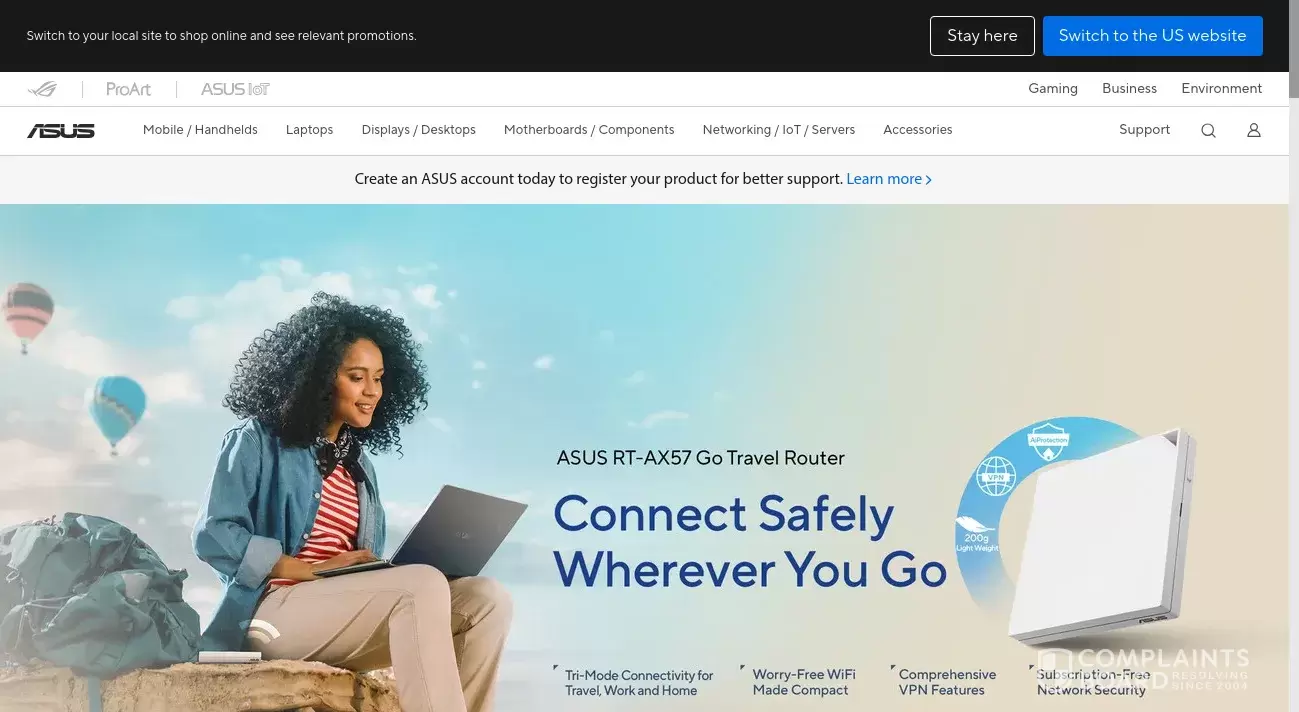Select Displays / Desktops in the navigation
The width and height of the screenshot is (1299, 712).
pos(419,130)
